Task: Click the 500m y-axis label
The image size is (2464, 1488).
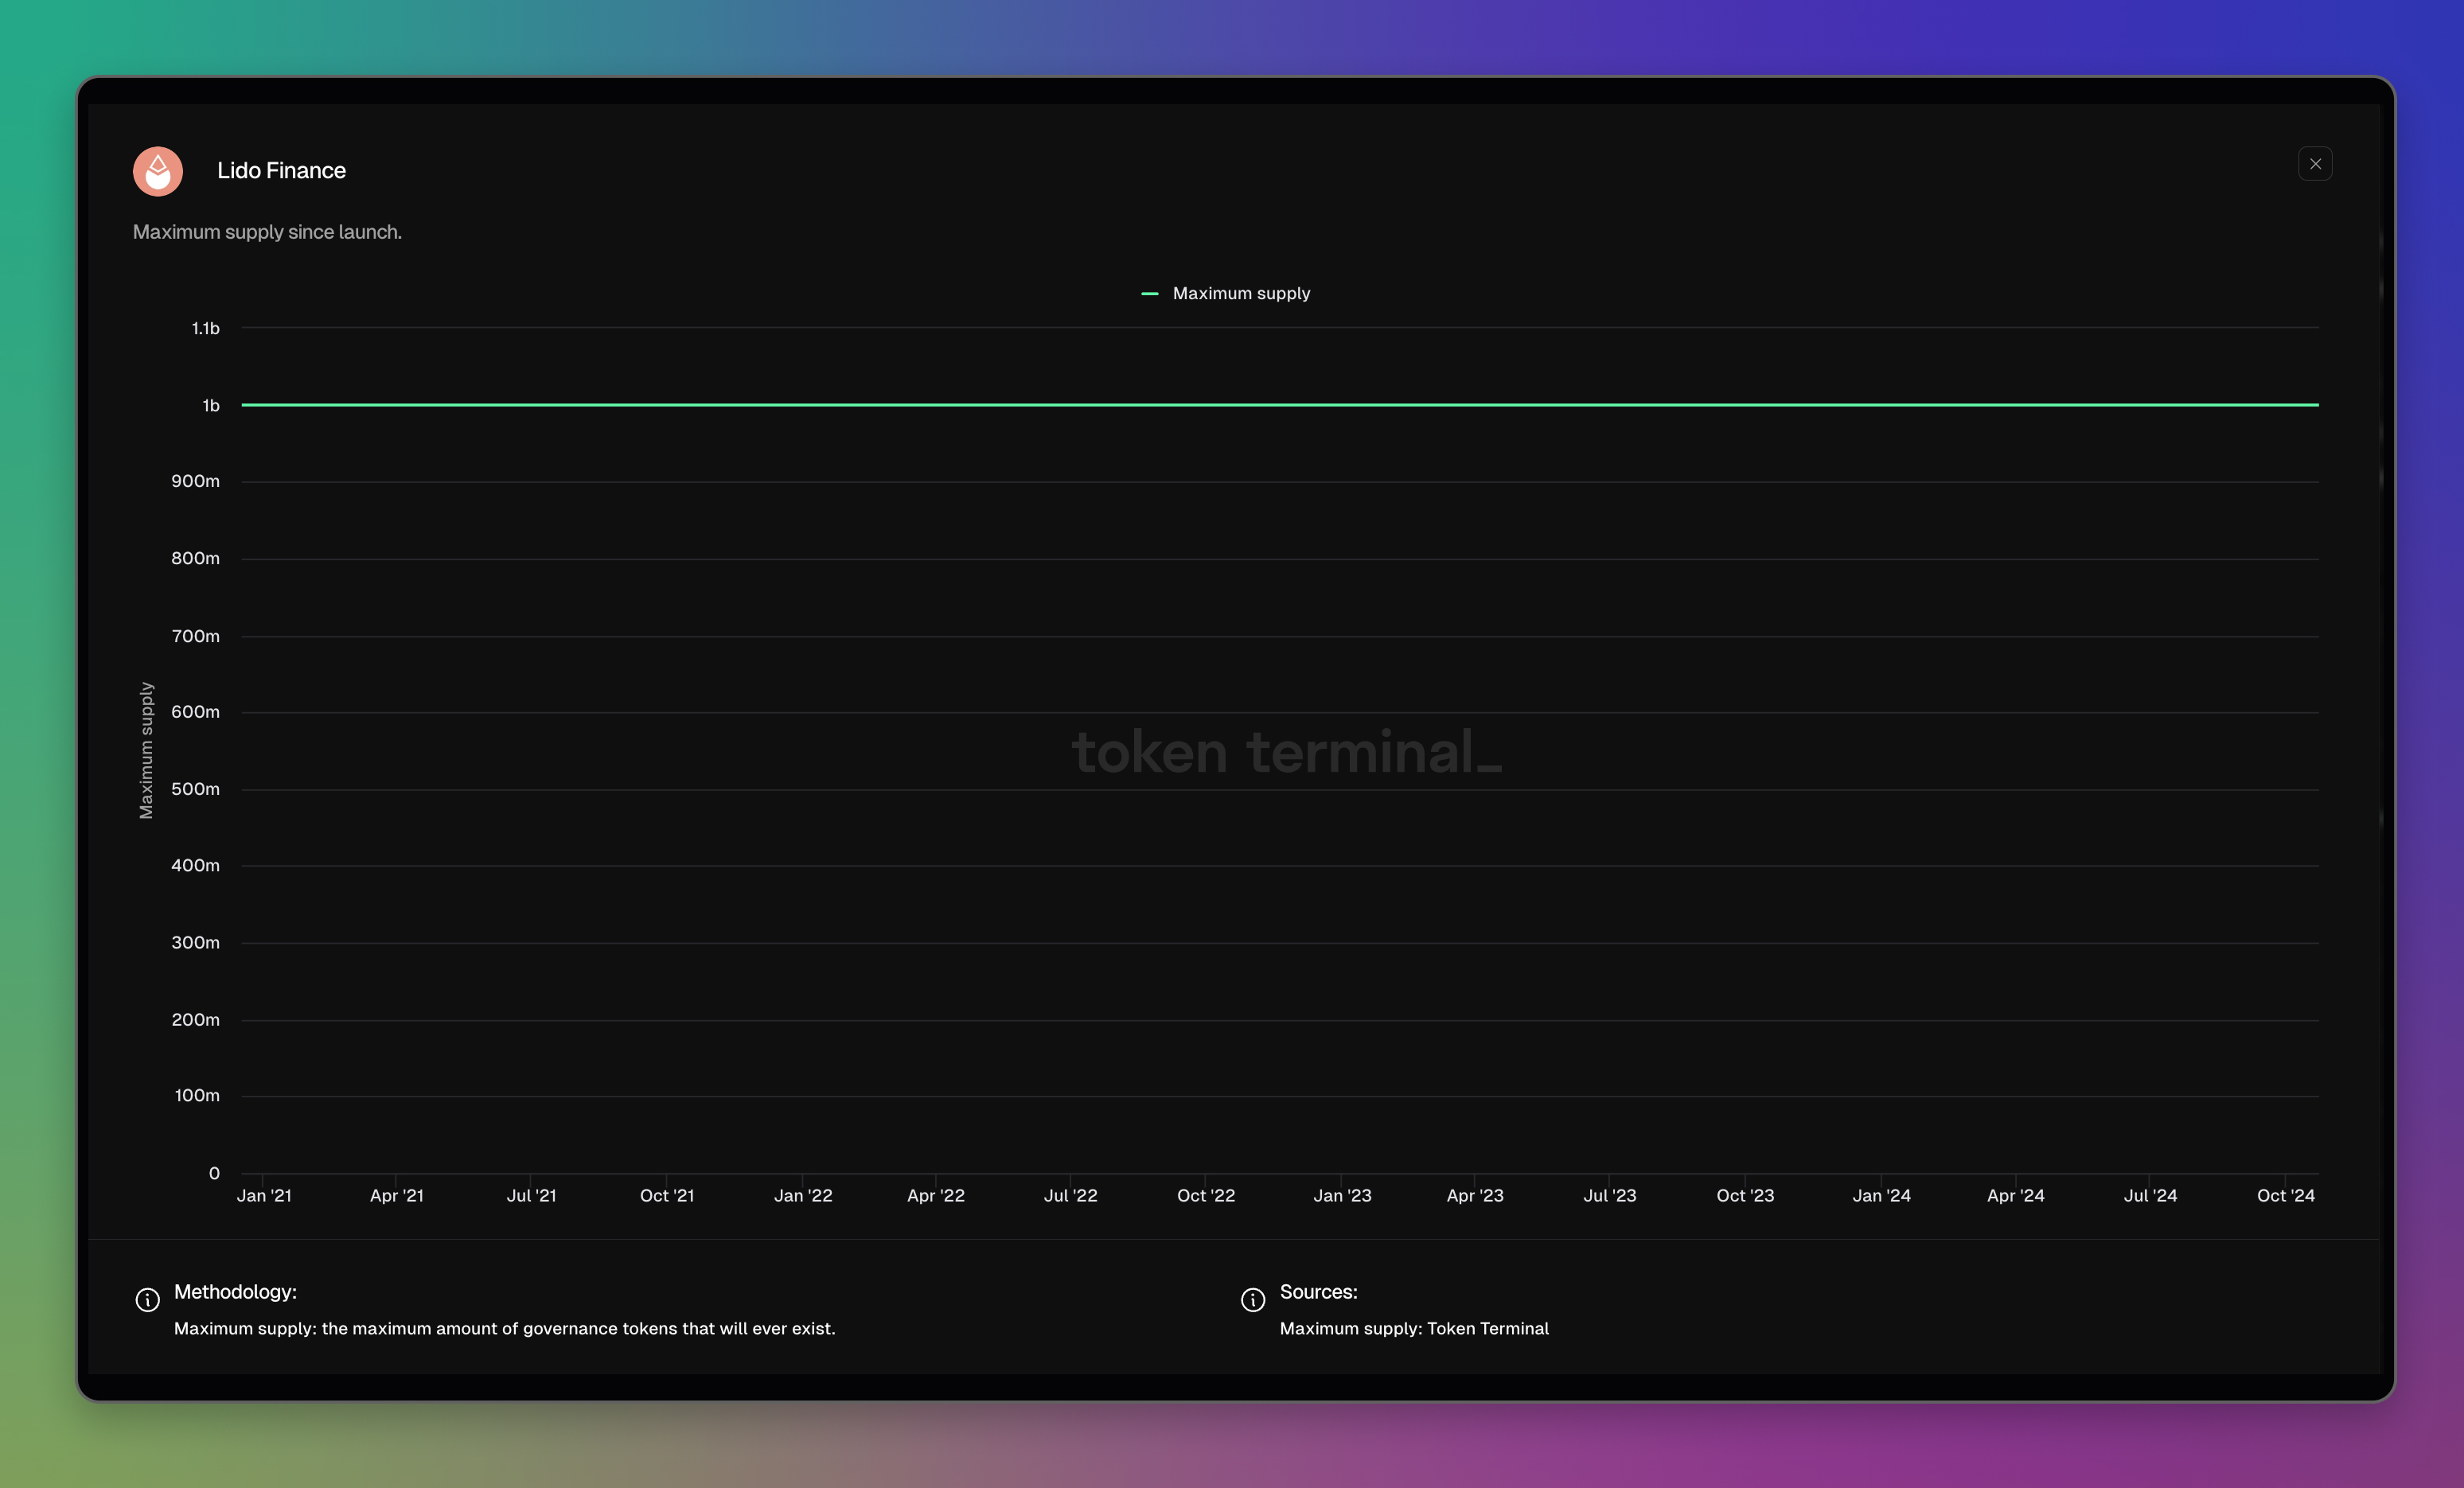Action: click(x=195, y=789)
